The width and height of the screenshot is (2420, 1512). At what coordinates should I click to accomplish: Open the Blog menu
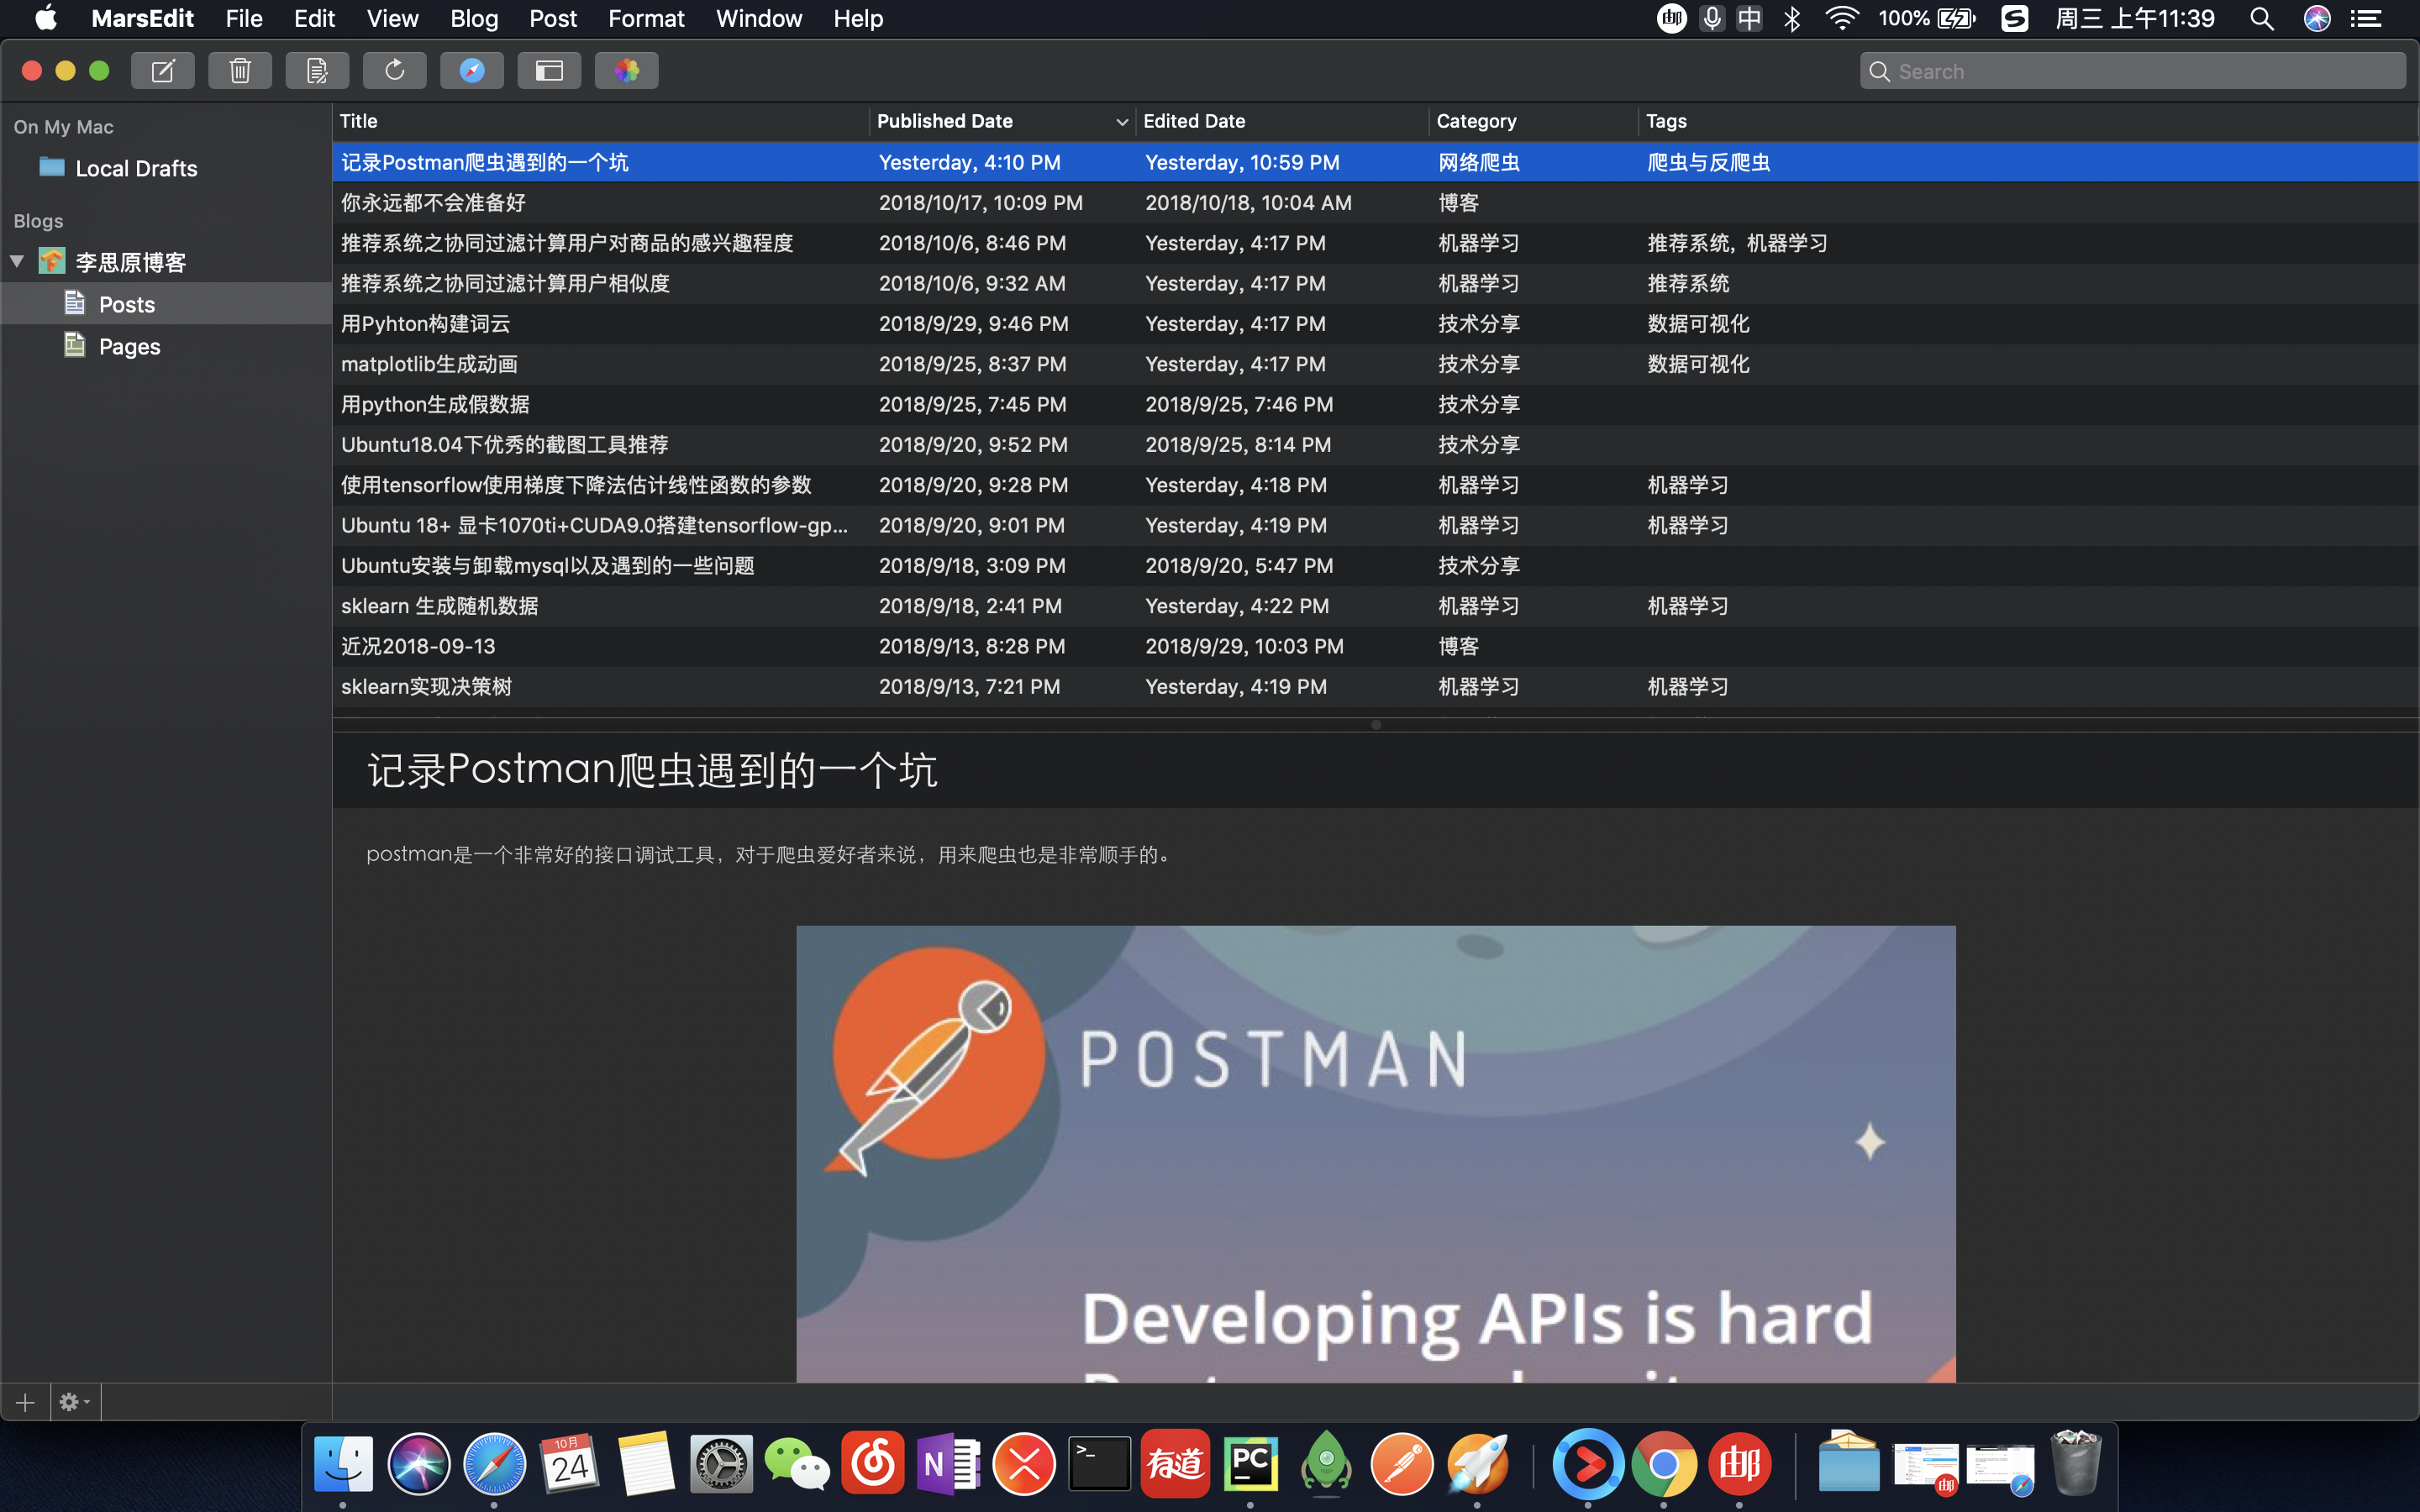click(474, 18)
